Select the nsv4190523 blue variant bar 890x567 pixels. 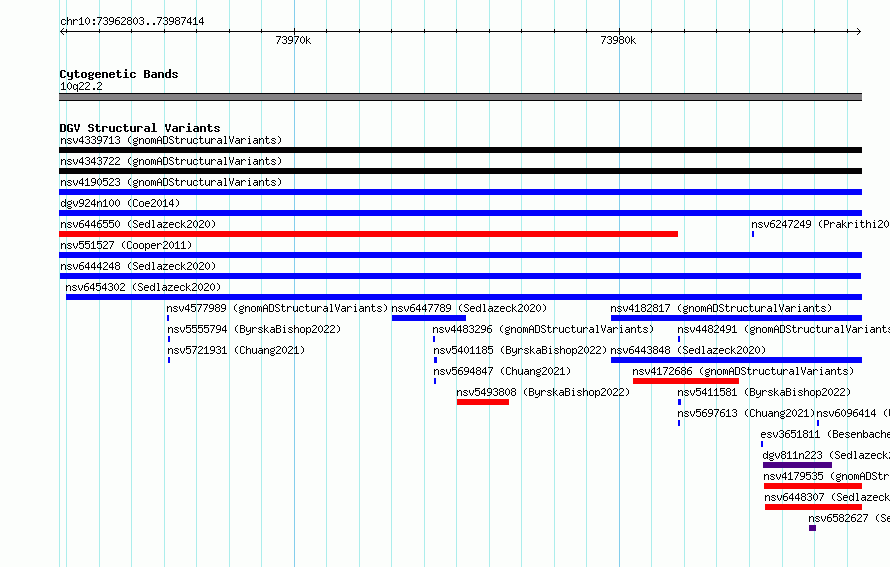click(x=460, y=192)
